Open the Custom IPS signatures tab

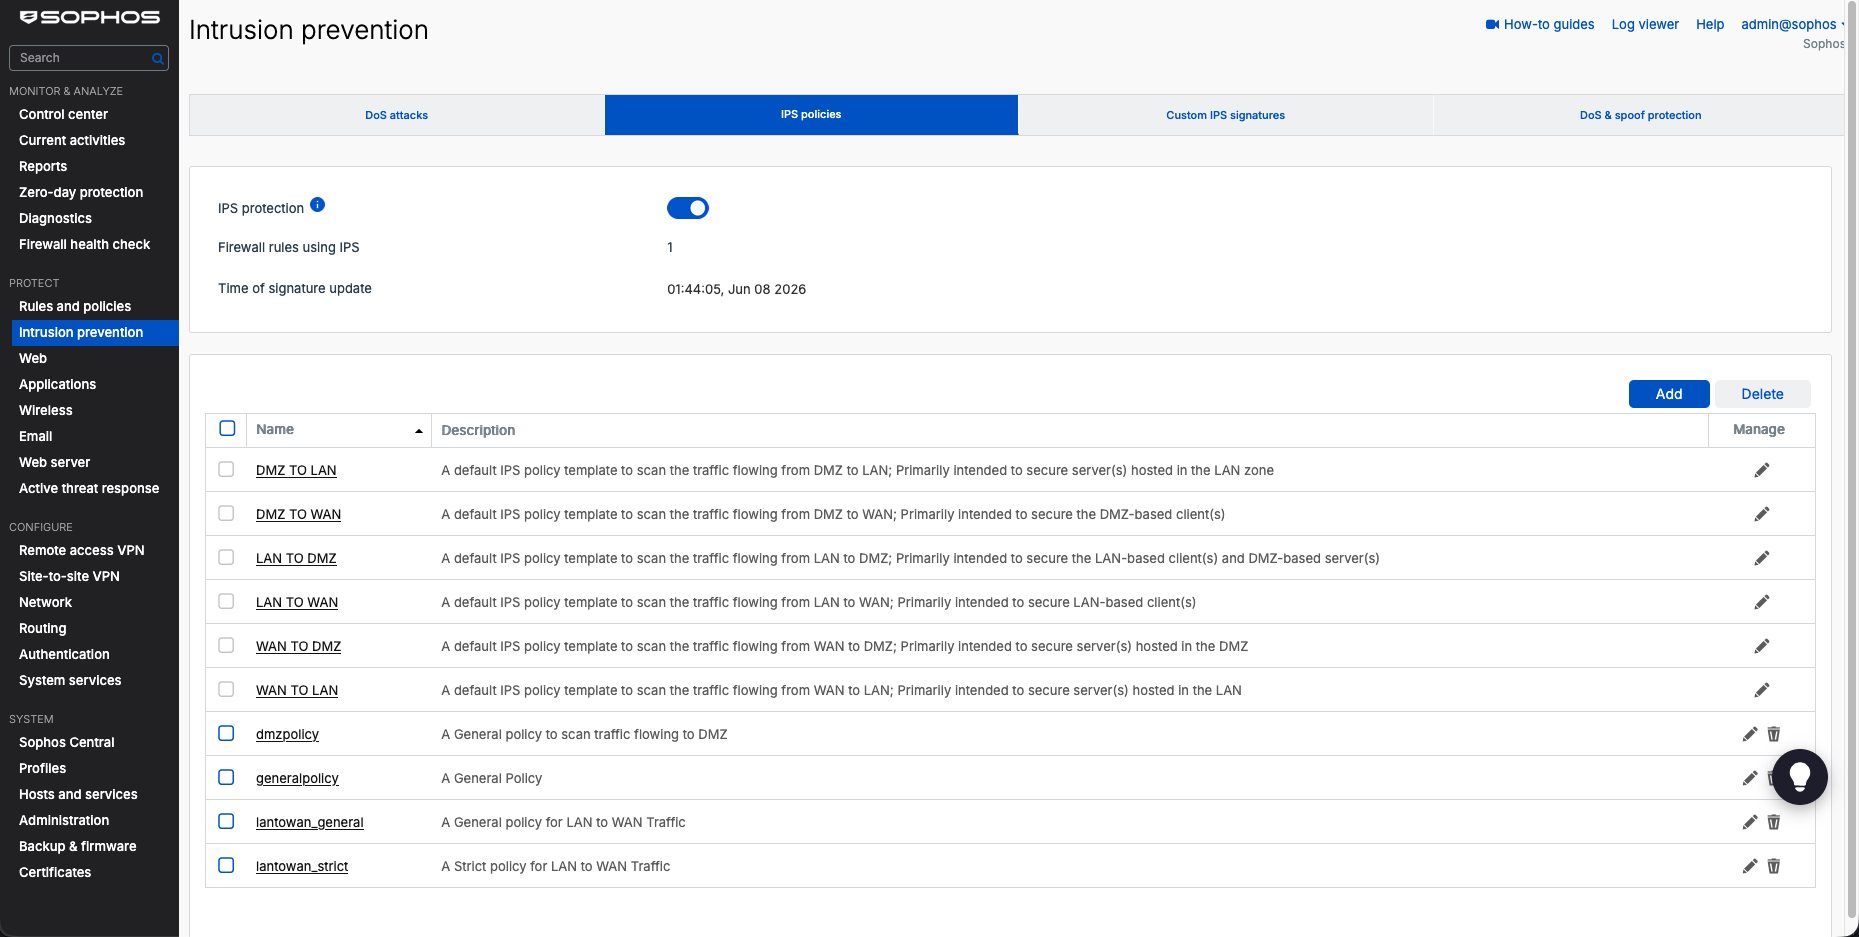1225,115
